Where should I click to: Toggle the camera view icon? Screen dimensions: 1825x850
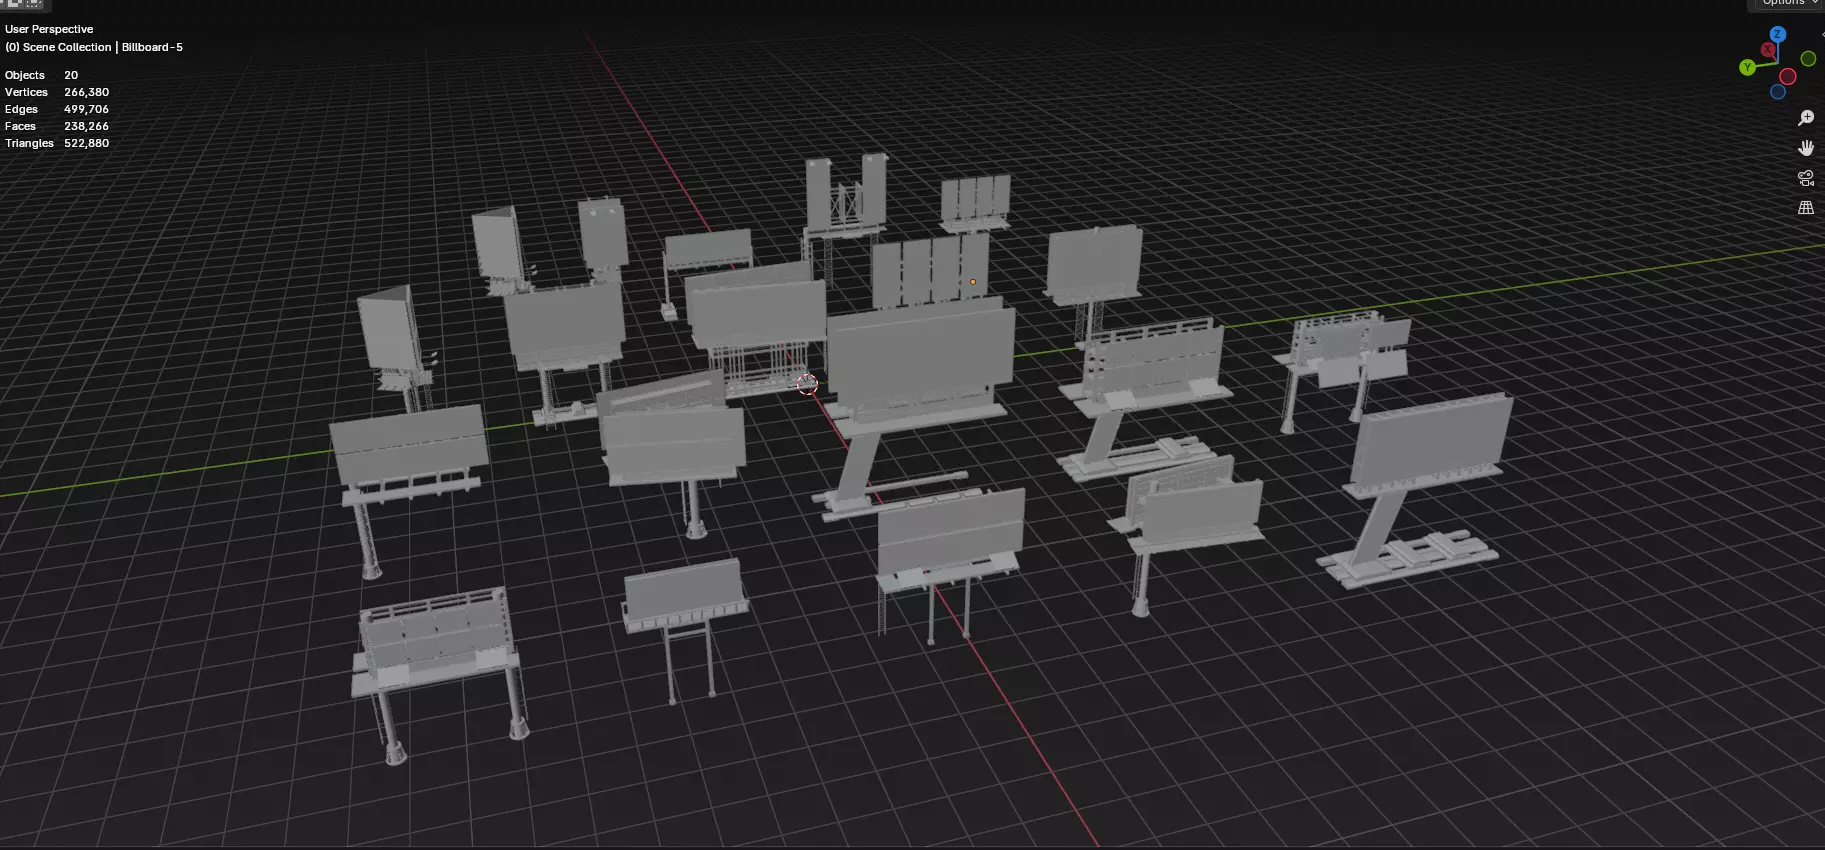[x=1806, y=178]
